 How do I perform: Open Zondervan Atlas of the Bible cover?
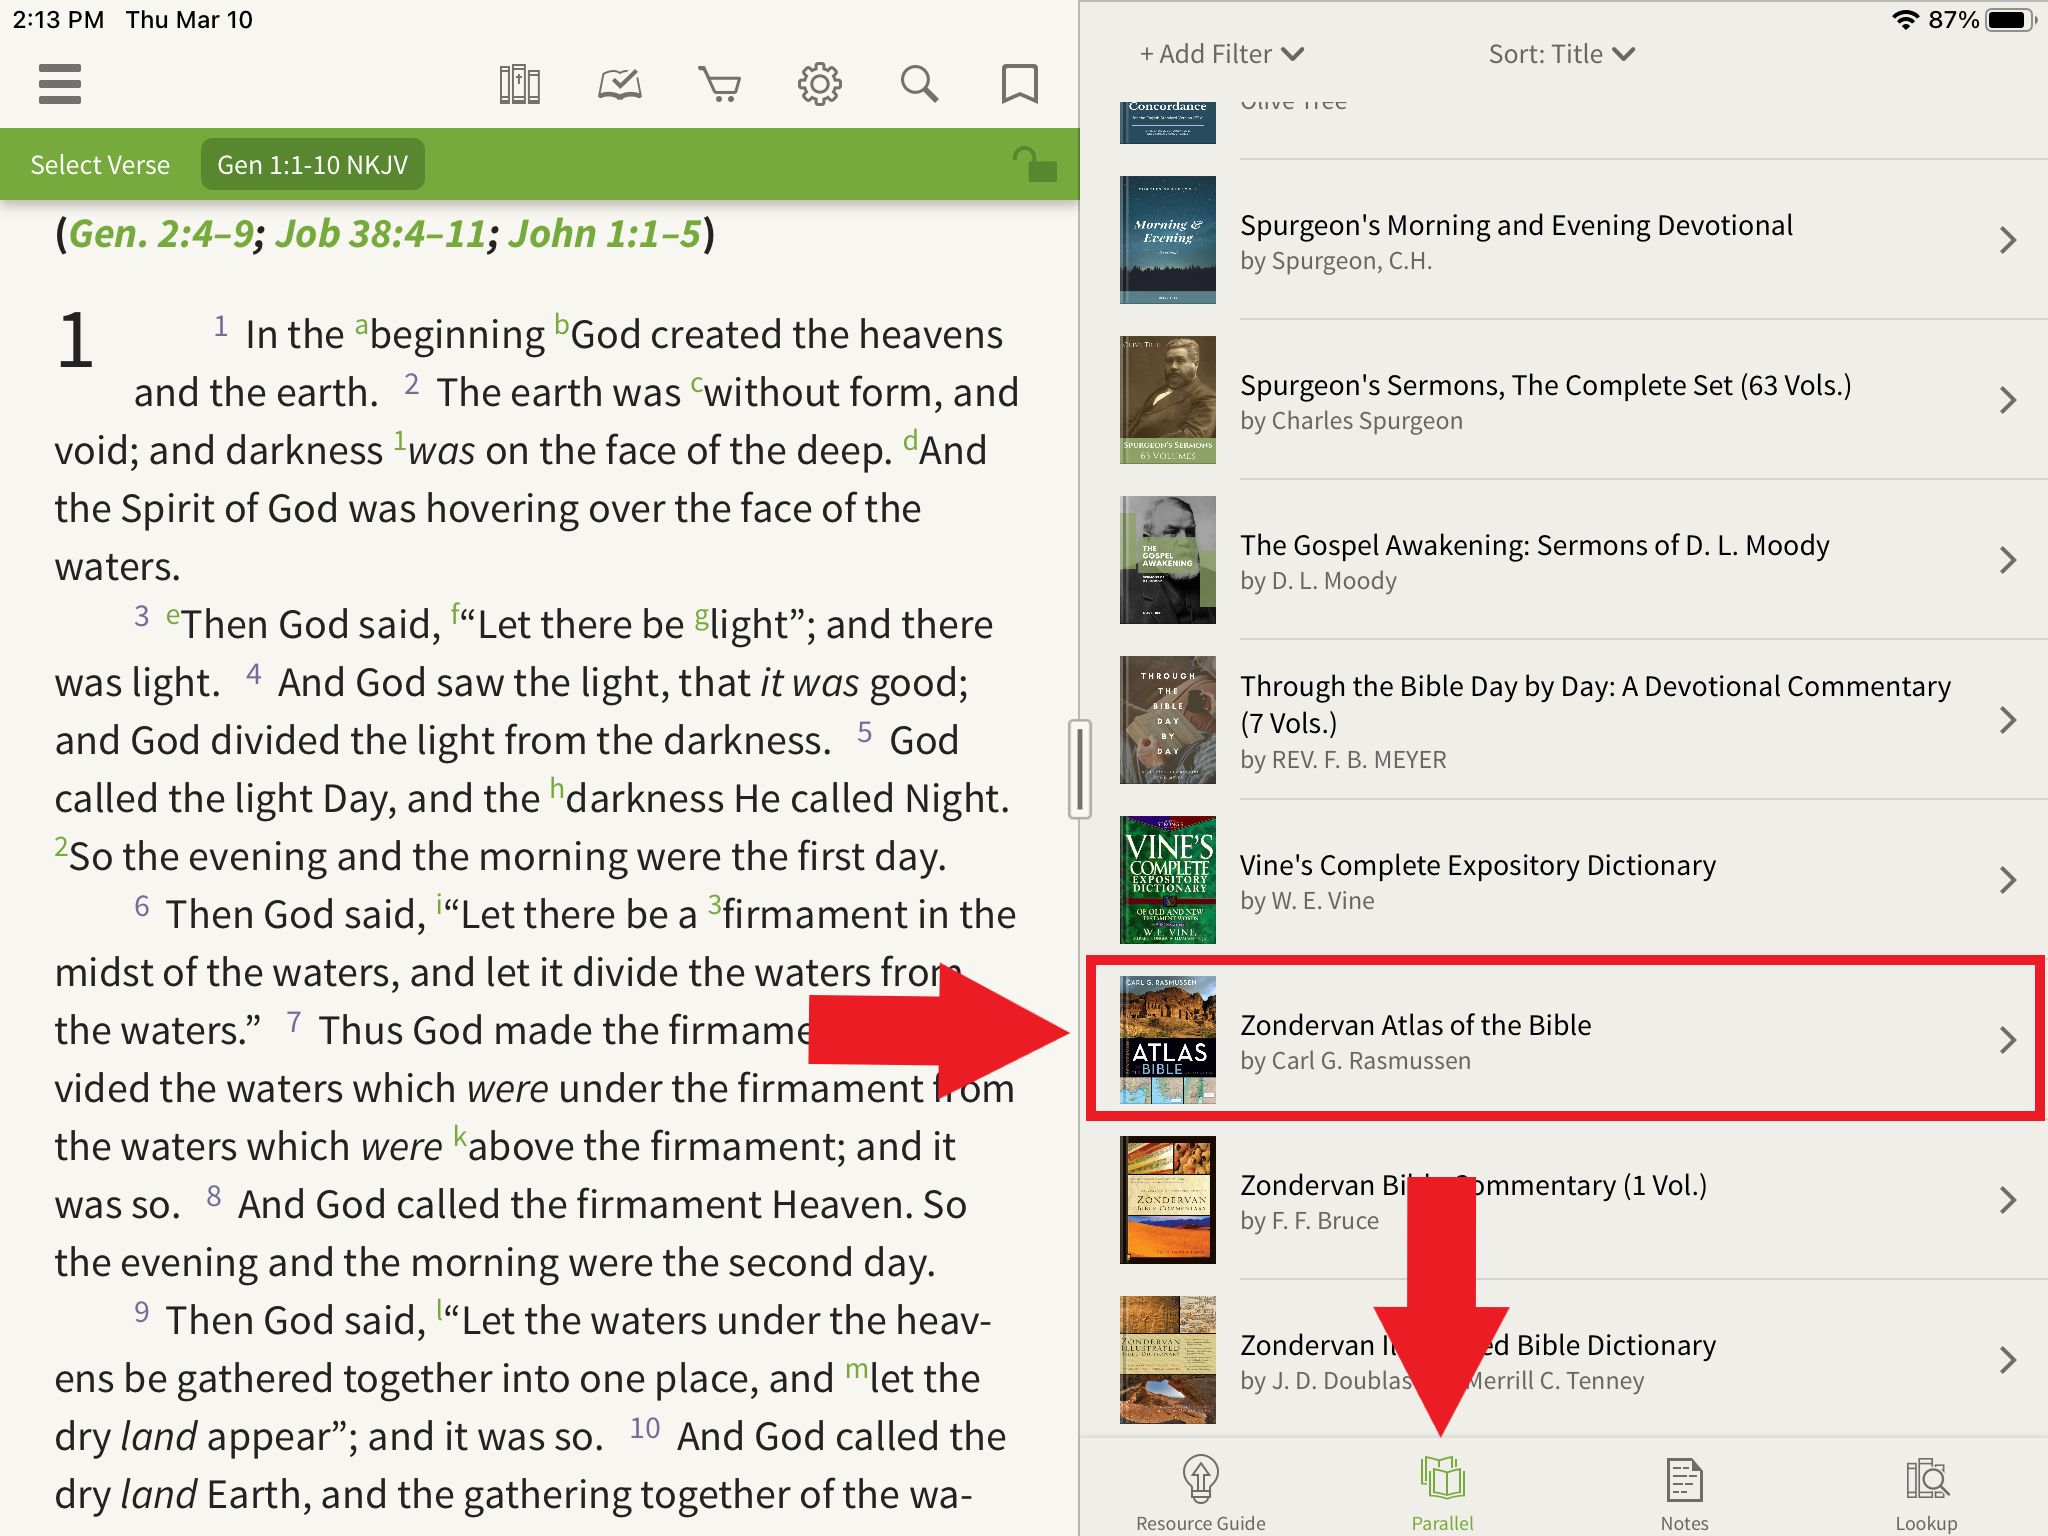pos(1168,1040)
